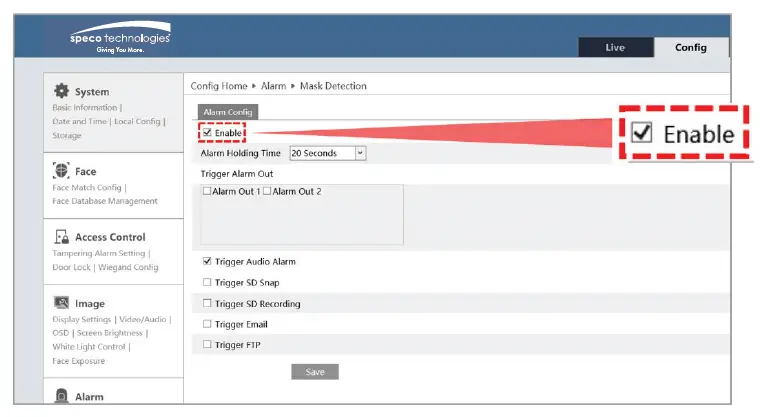Check the Alarm Out 2 box
Viewport: 760px width, 417px height.
pyautogui.click(x=267, y=191)
